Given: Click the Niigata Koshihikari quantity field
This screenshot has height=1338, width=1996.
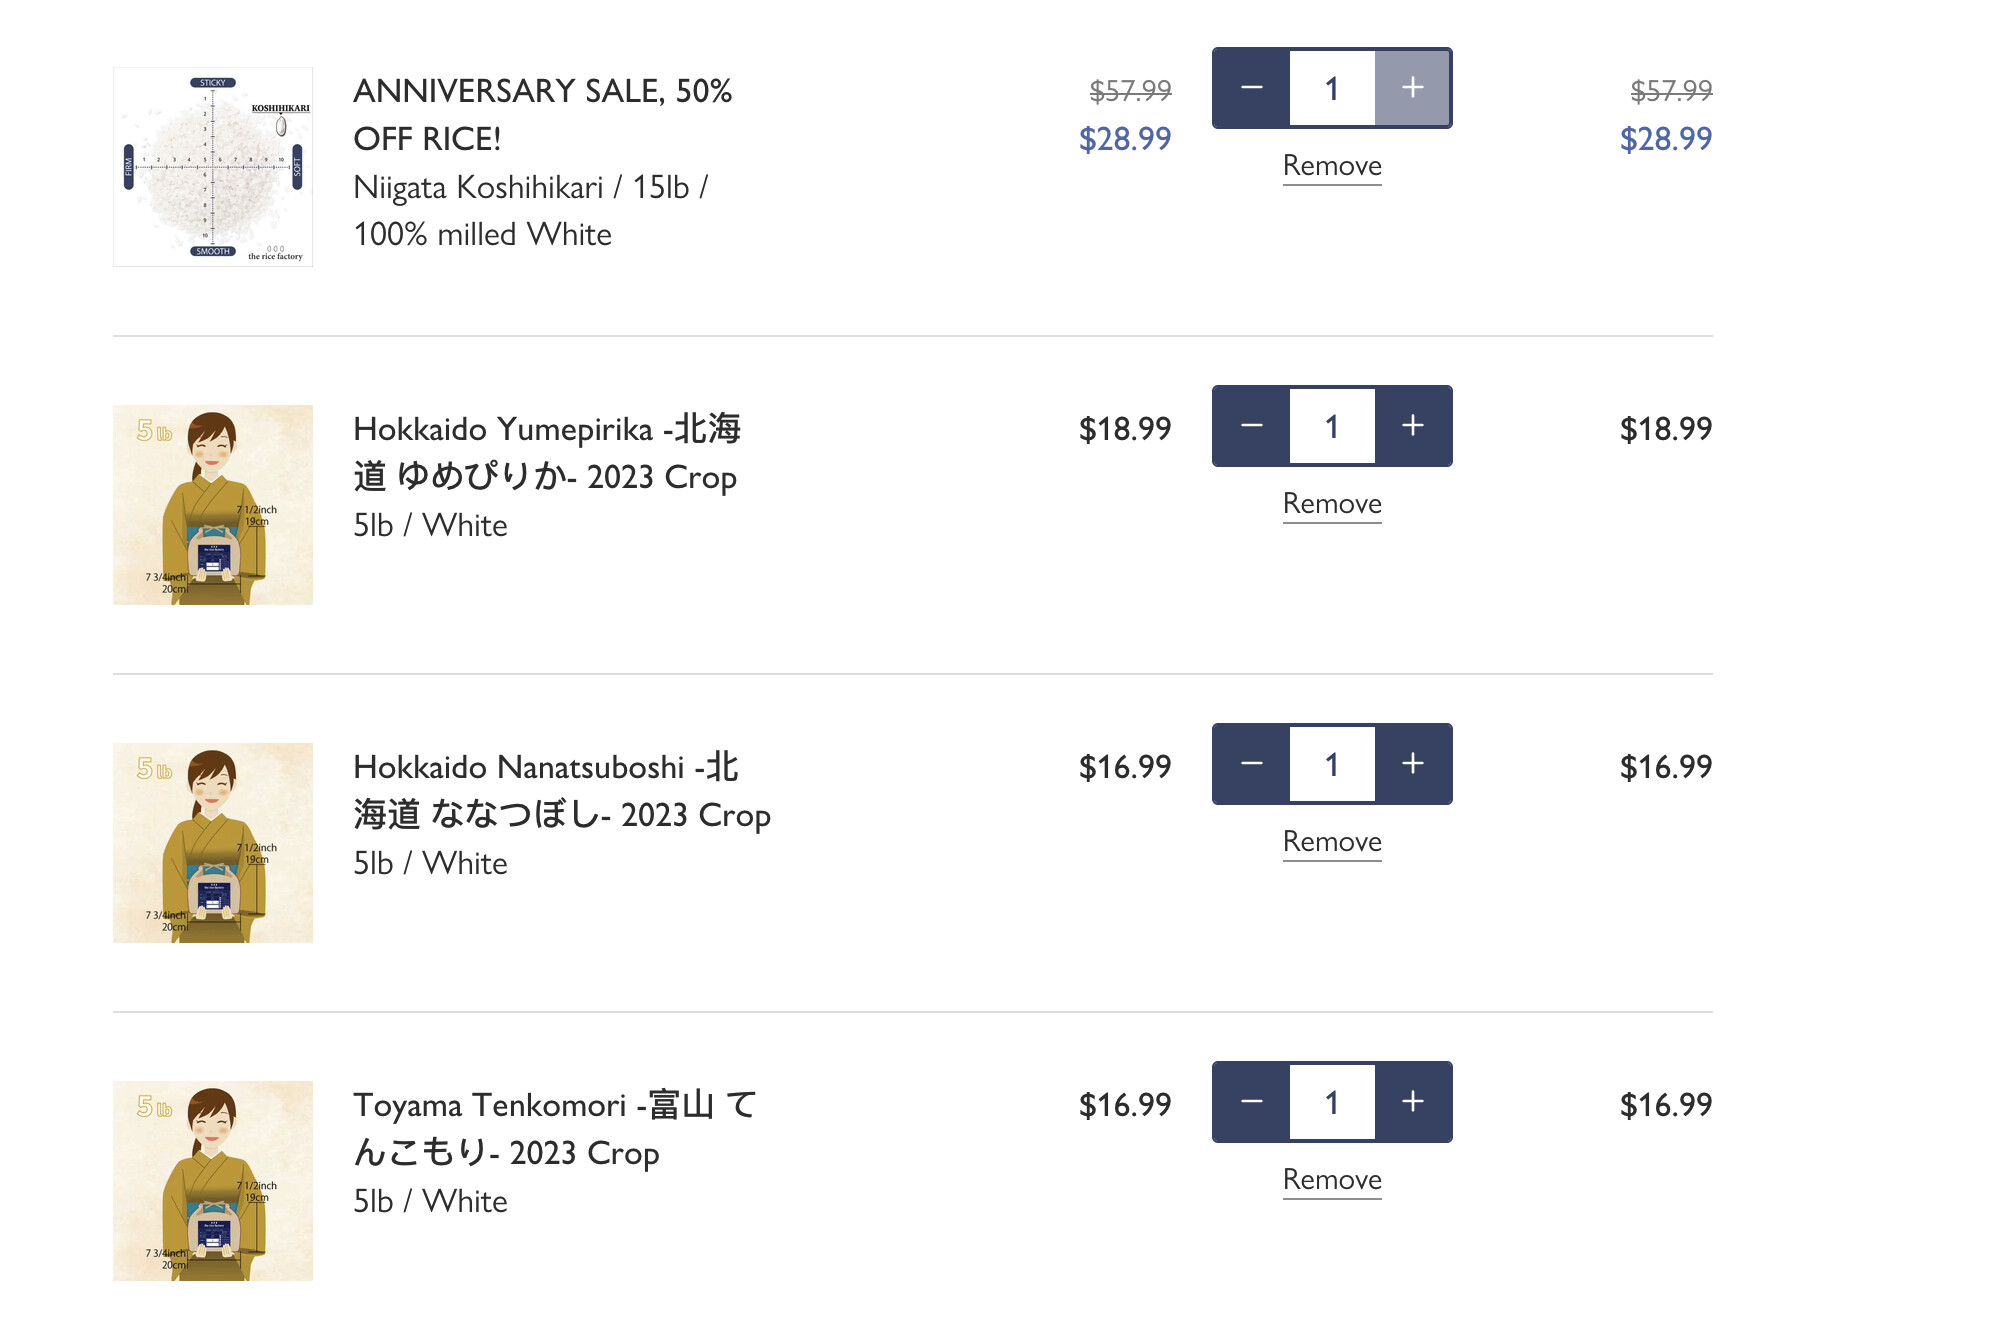Looking at the screenshot, I should tap(1332, 88).
